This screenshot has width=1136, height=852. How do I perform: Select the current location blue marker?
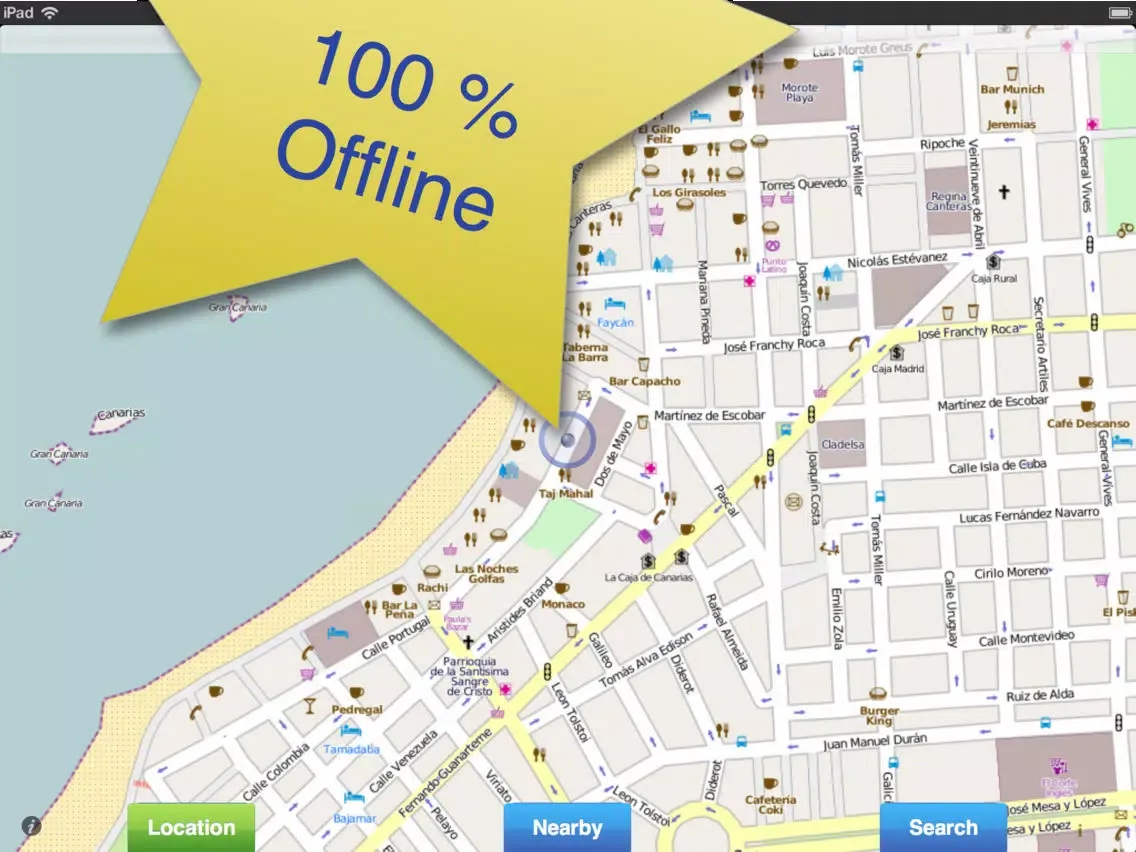pyautogui.click(x=567, y=440)
